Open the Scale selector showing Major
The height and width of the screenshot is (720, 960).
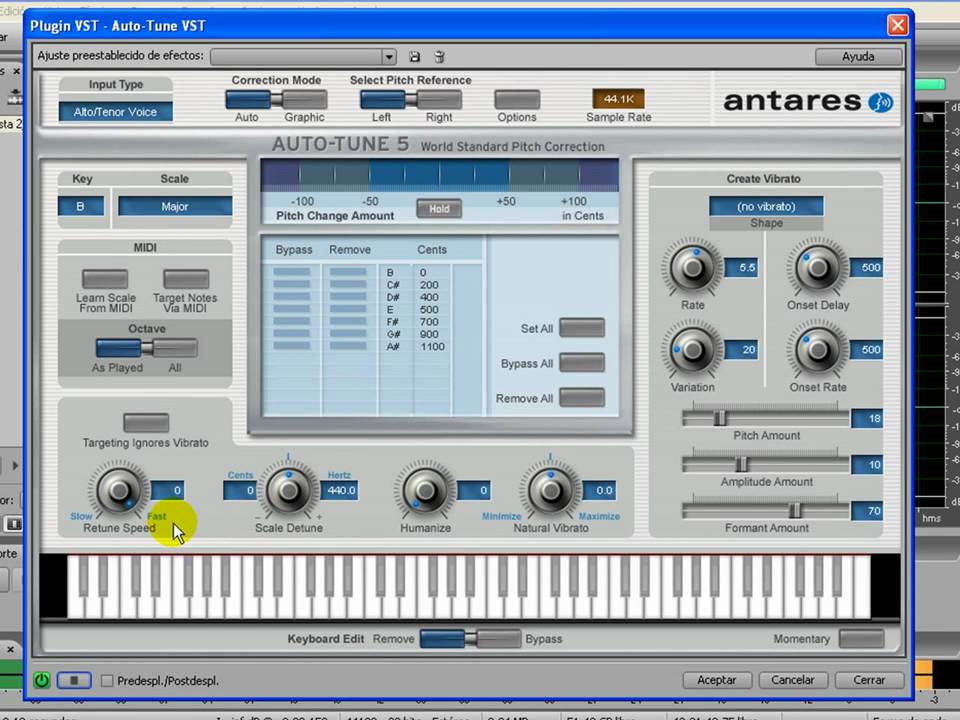click(x=174, y=206)
